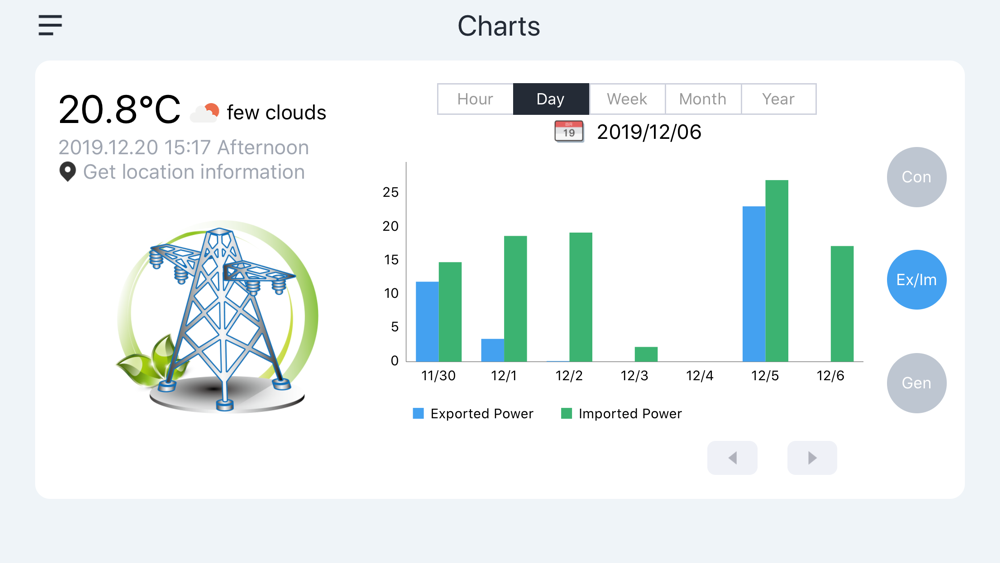Click the weather cloud icon
This screenshot has width=1000, height=563.
tap(205, 112)
